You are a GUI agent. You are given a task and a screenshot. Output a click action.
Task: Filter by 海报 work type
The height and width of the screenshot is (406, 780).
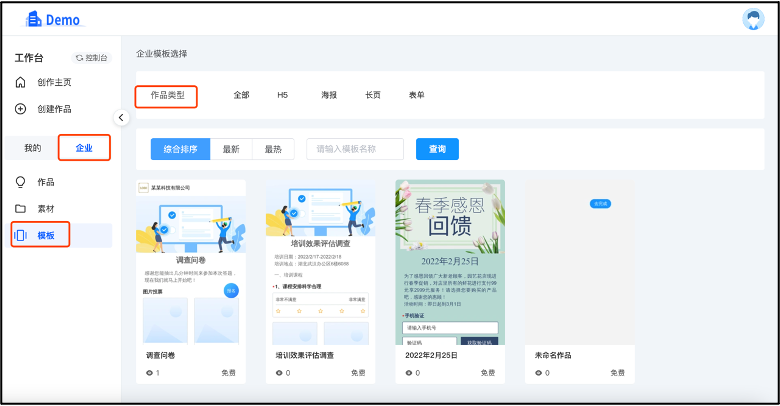[329, 95]
